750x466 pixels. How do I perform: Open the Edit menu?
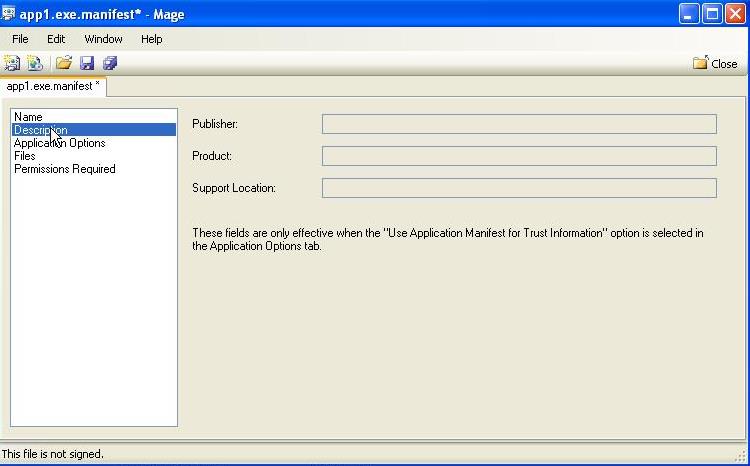pyautogui.click(x=56, y=39)
